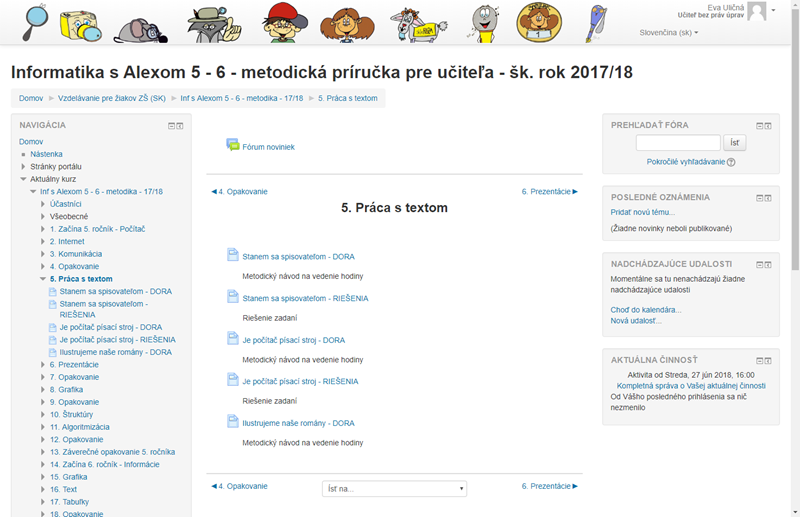Collapse the 5. Práca s textom node

point(43,279)
